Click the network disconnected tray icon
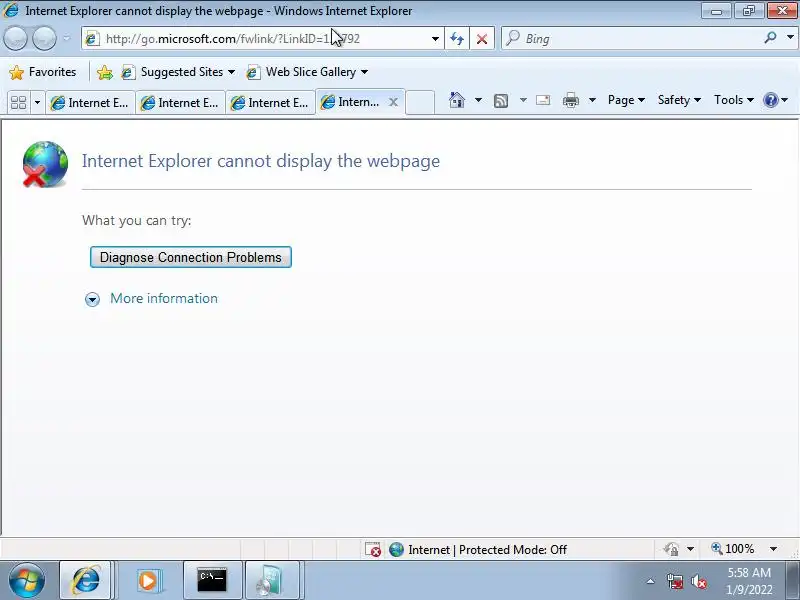Image resolution: width=800 pixels, height=600 pixels. click(x=674, y=581)
